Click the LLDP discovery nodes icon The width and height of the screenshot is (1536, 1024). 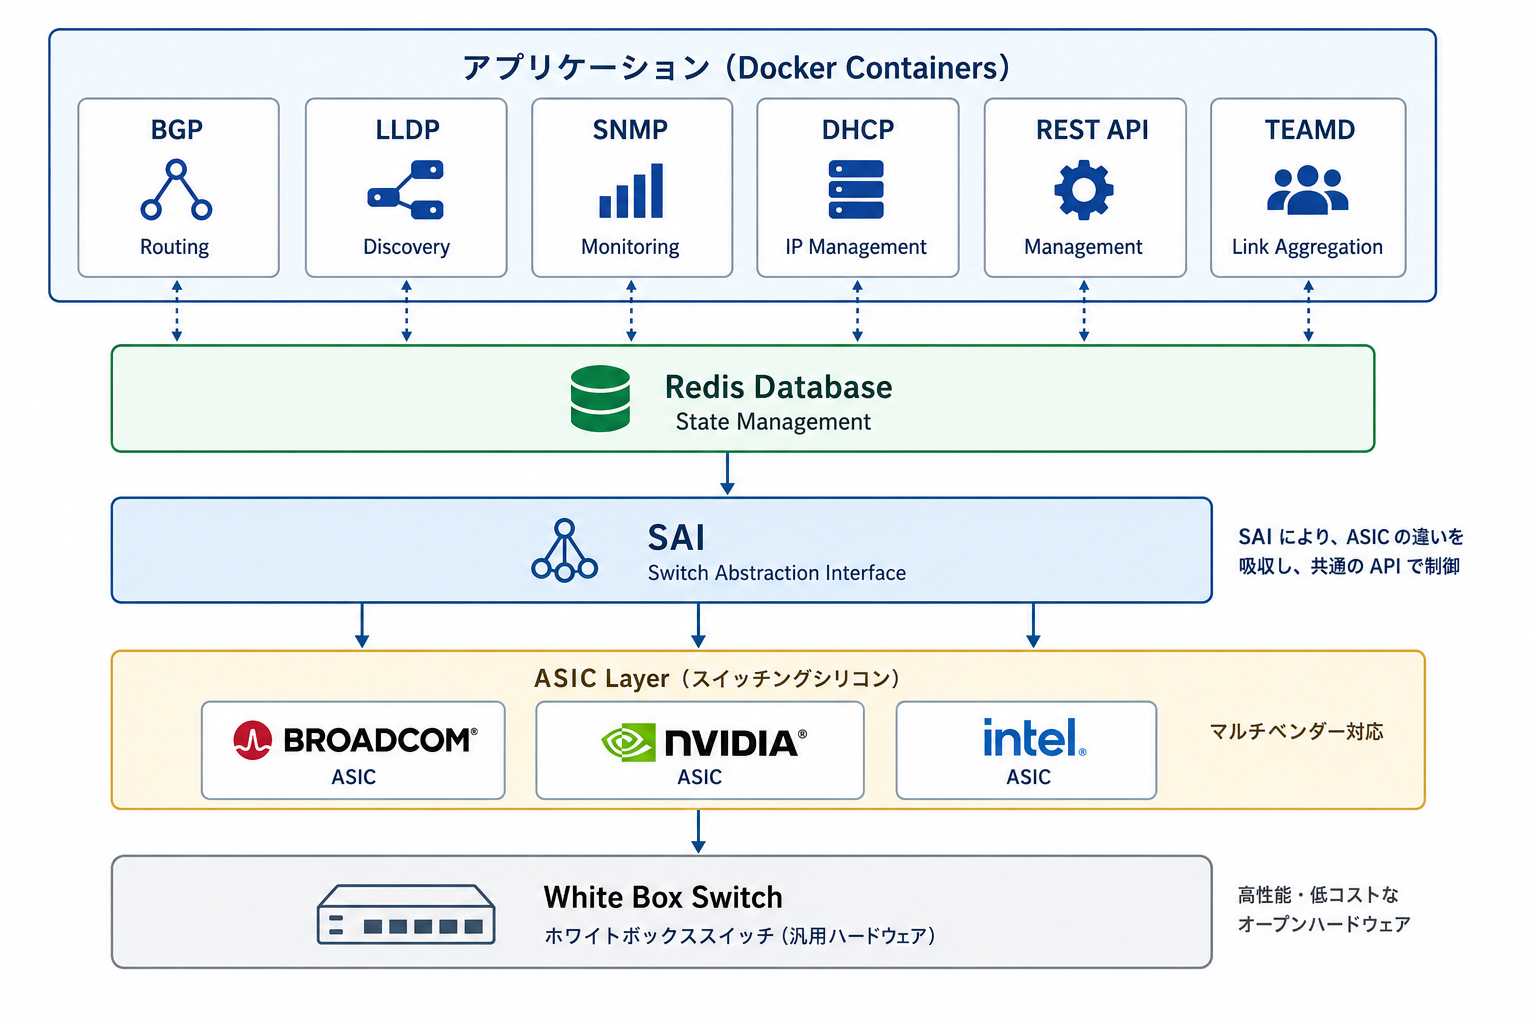pos(406,190)
